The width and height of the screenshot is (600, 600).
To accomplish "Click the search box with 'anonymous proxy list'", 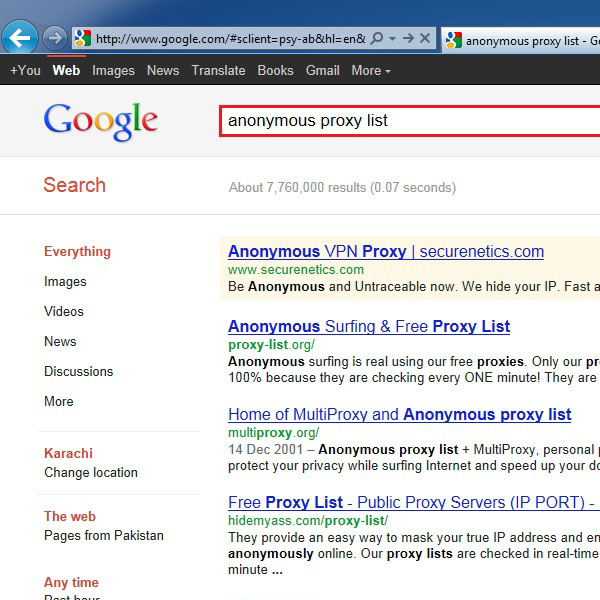I will point(409,121).
